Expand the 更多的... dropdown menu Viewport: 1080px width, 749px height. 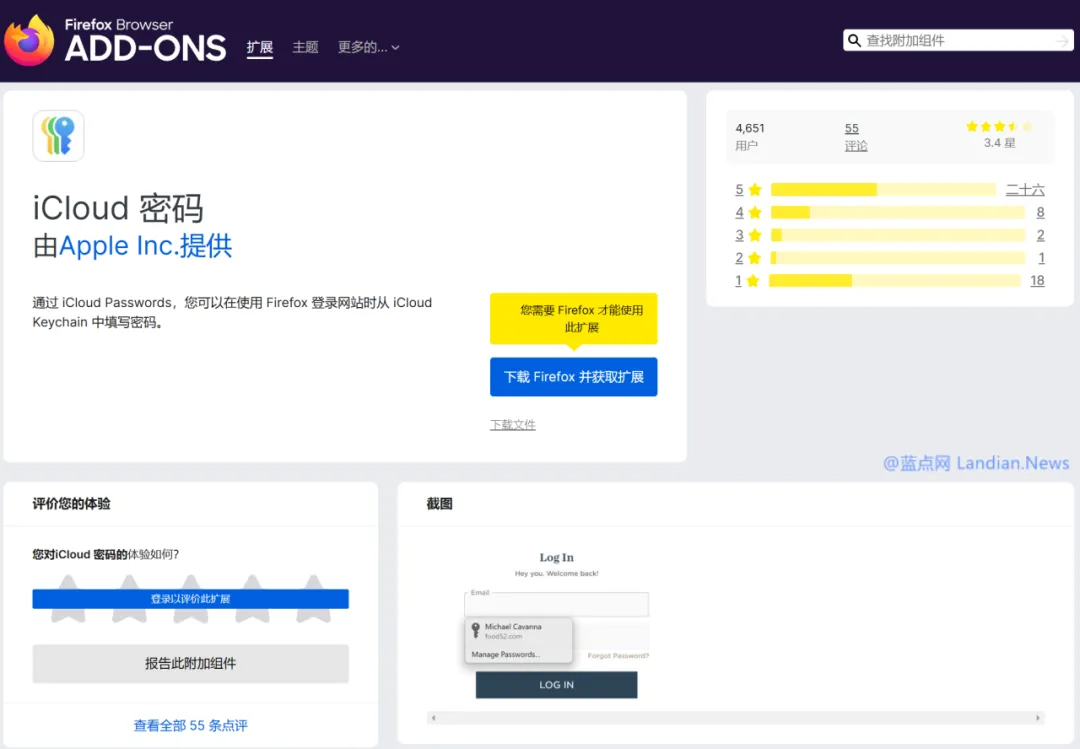point(368,48)
